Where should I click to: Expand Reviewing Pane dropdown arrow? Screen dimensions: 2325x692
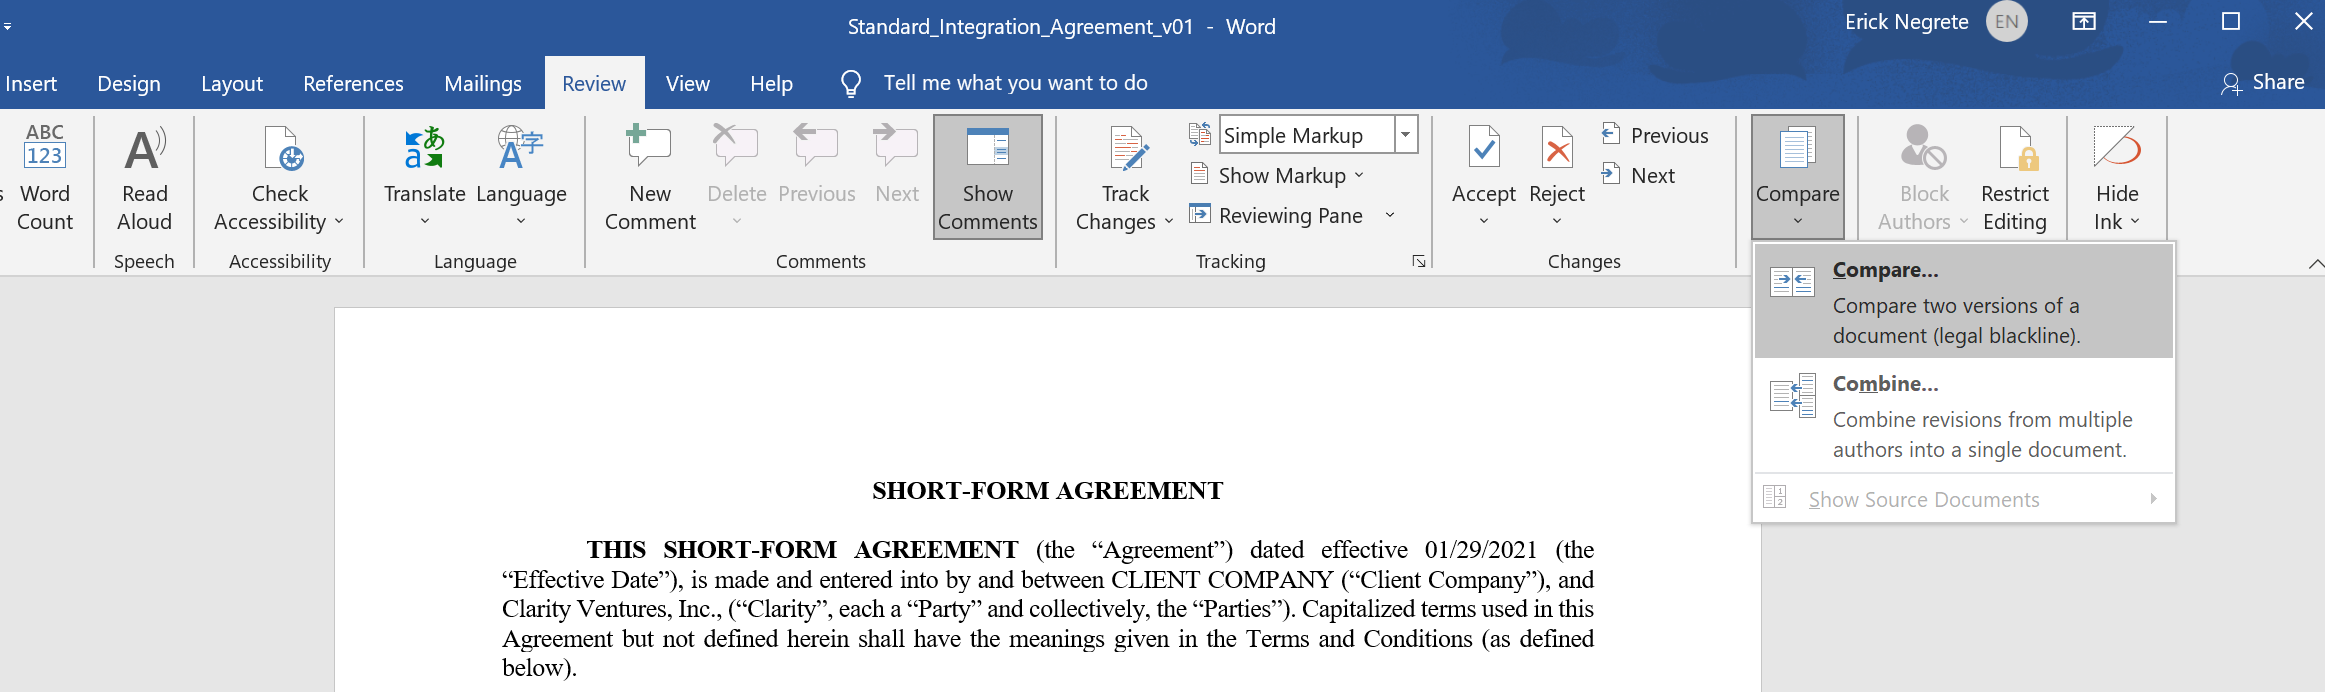point(1390,215)
